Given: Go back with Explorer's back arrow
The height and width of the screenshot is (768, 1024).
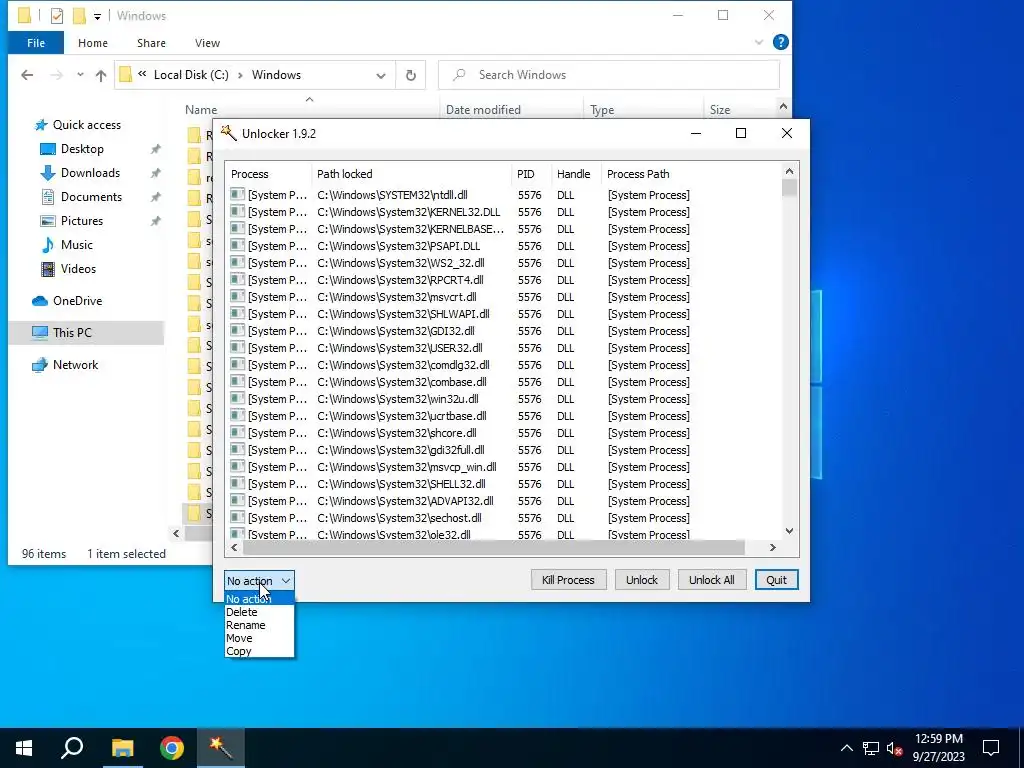Looking at the screenshot, I should 27,75.
